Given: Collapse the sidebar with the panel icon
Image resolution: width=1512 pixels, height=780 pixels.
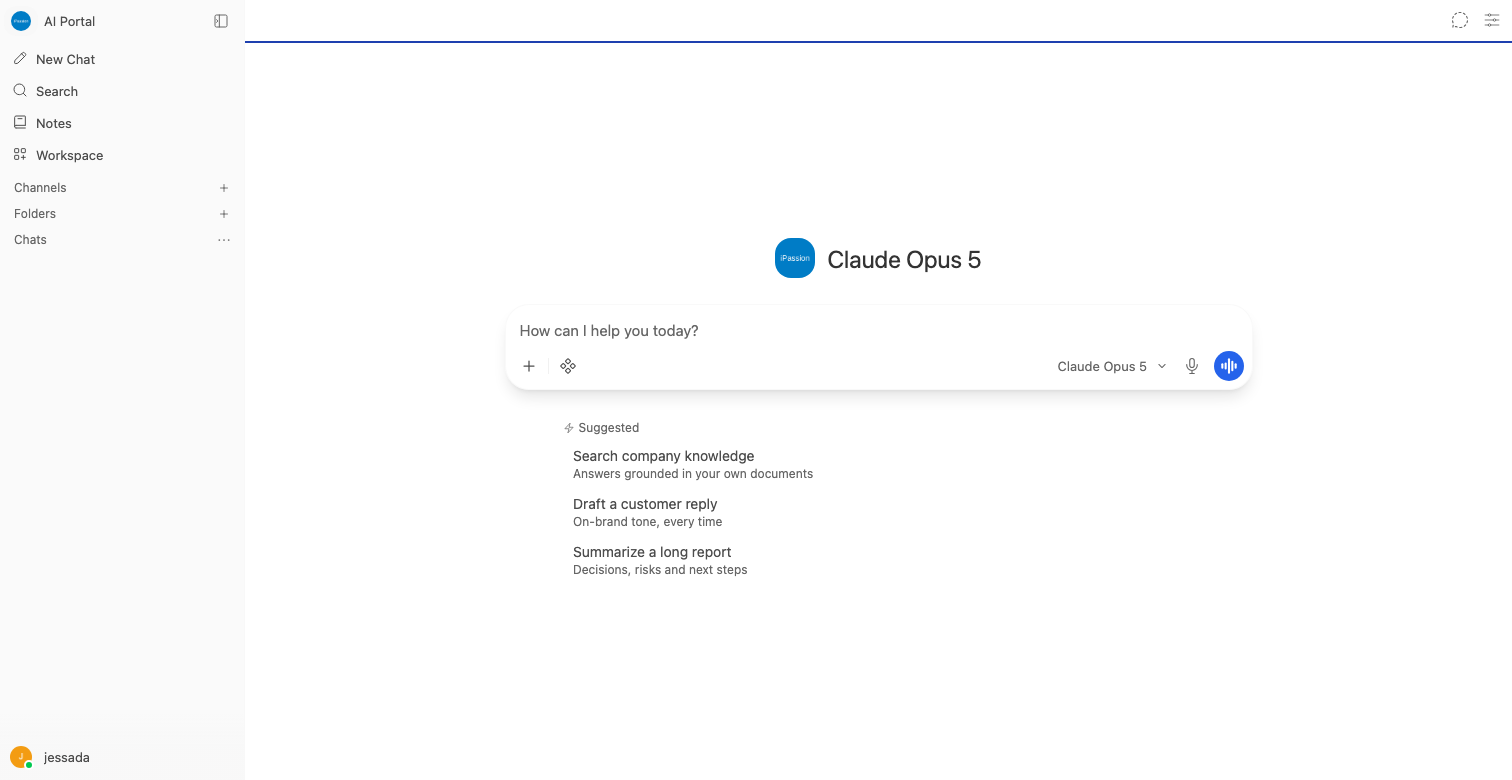Looking at the screenshot, I should click(x=221, y=21).
